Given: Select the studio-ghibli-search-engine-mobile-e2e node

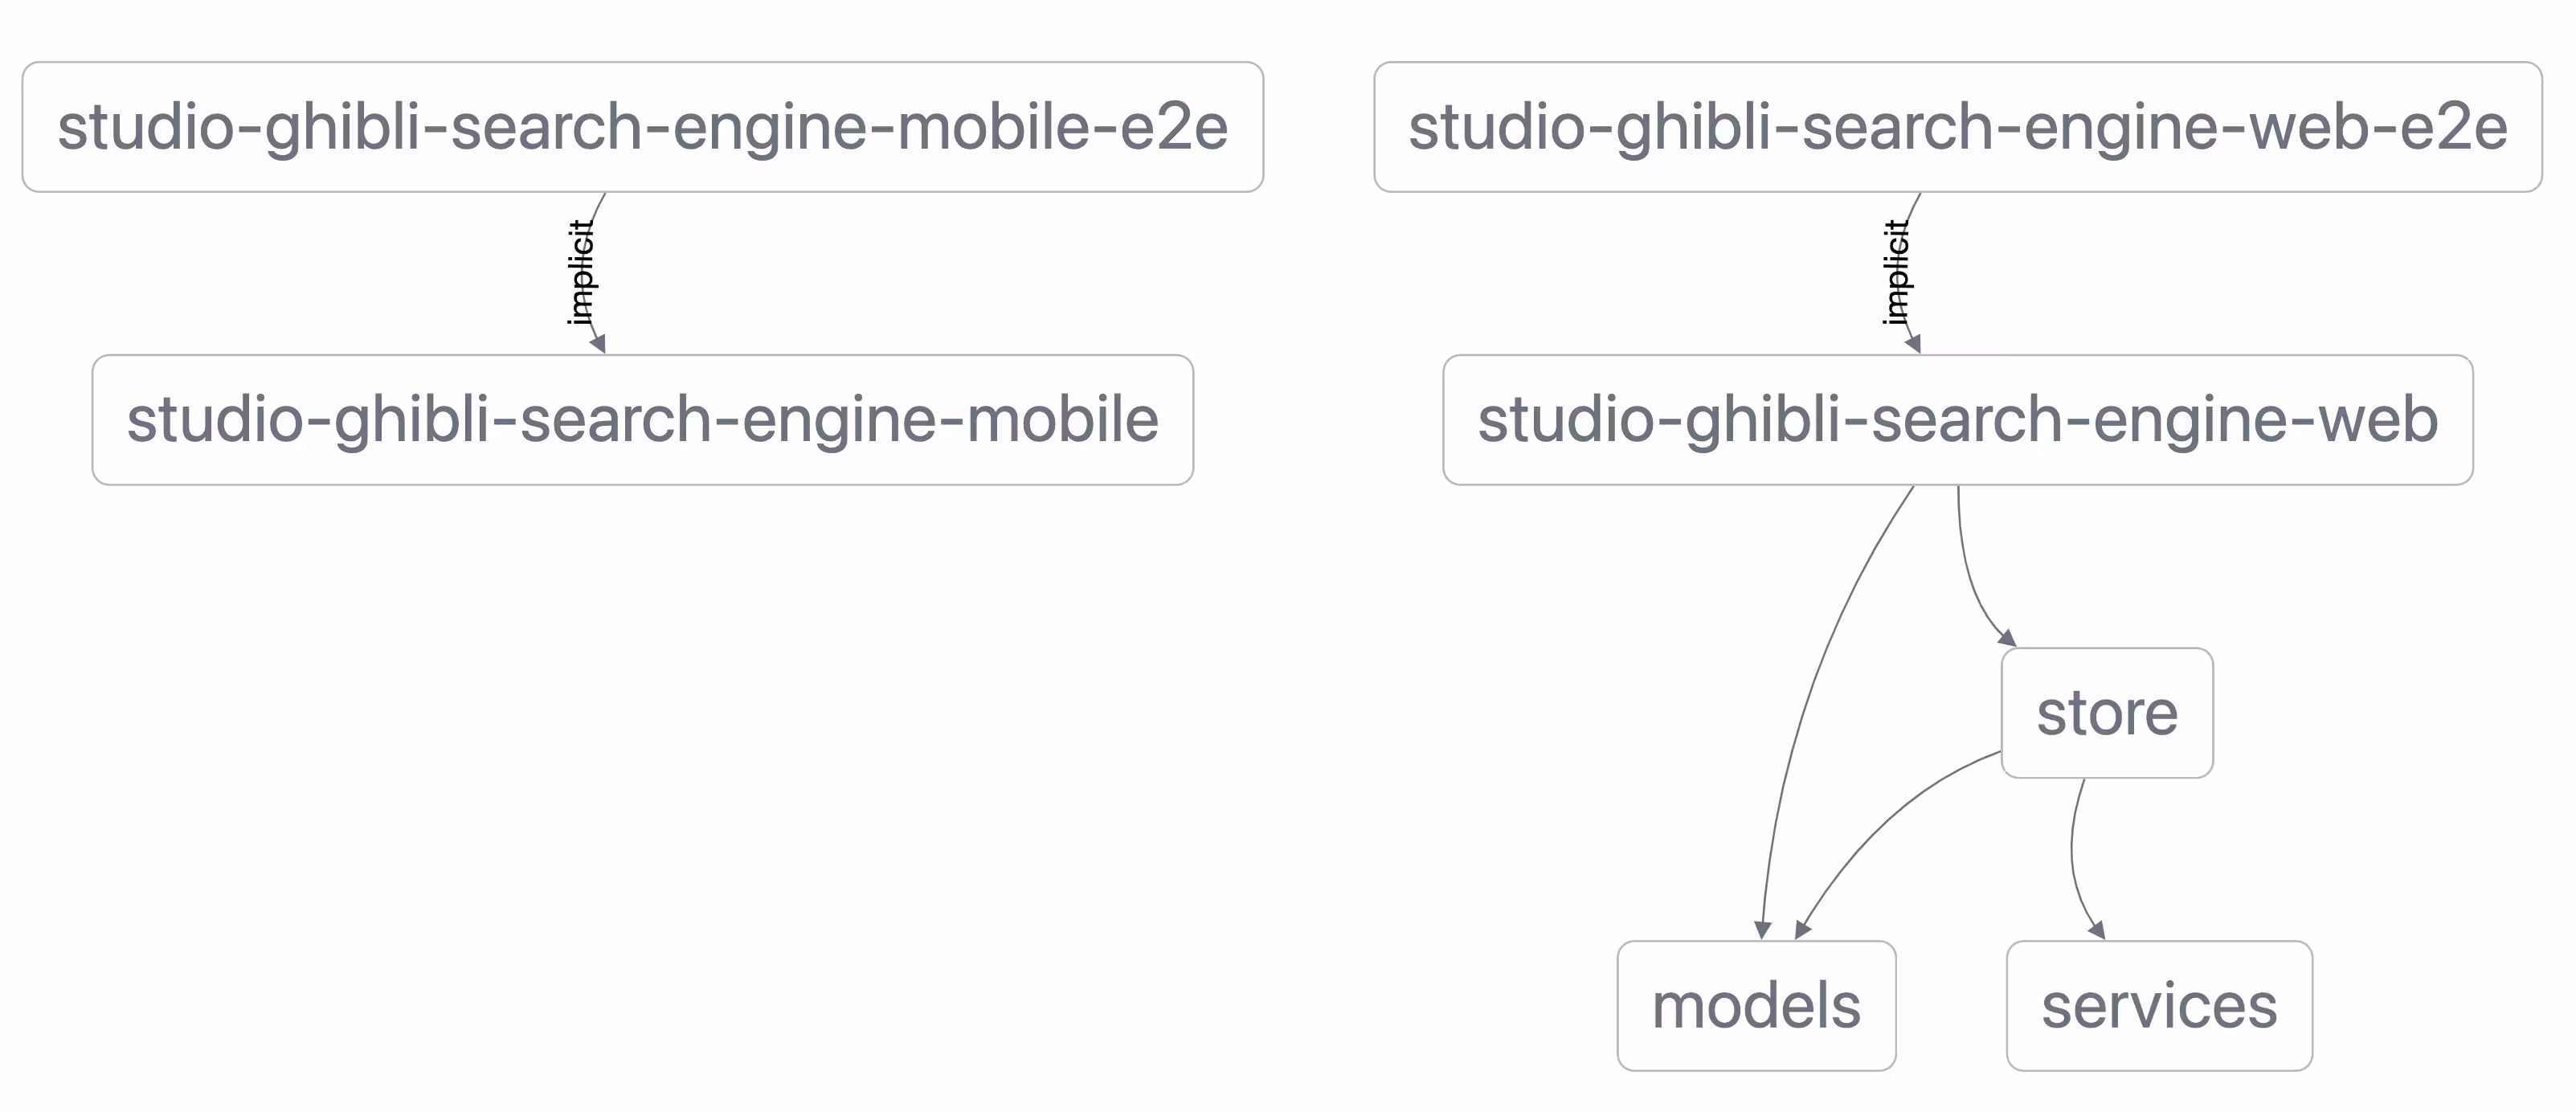Looking at the screenshot, I should coord(642,127).
